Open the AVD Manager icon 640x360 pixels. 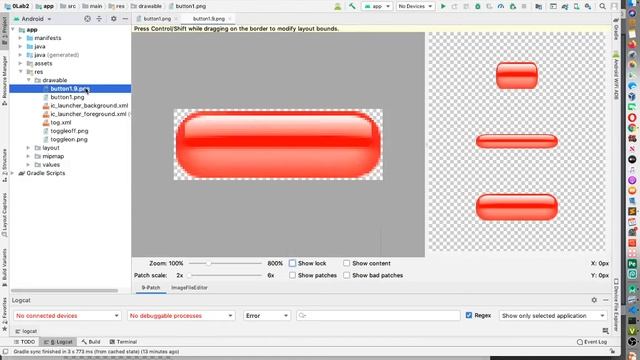[x=576, y=6]
